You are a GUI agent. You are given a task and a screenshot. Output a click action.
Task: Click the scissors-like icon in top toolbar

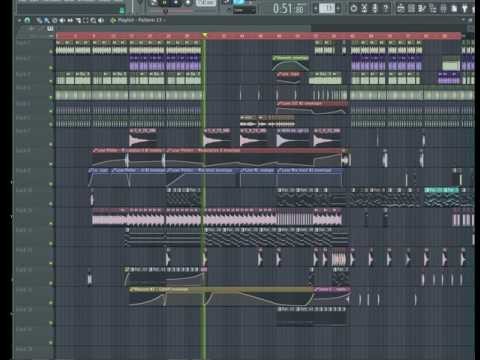[x=364, y=8]
